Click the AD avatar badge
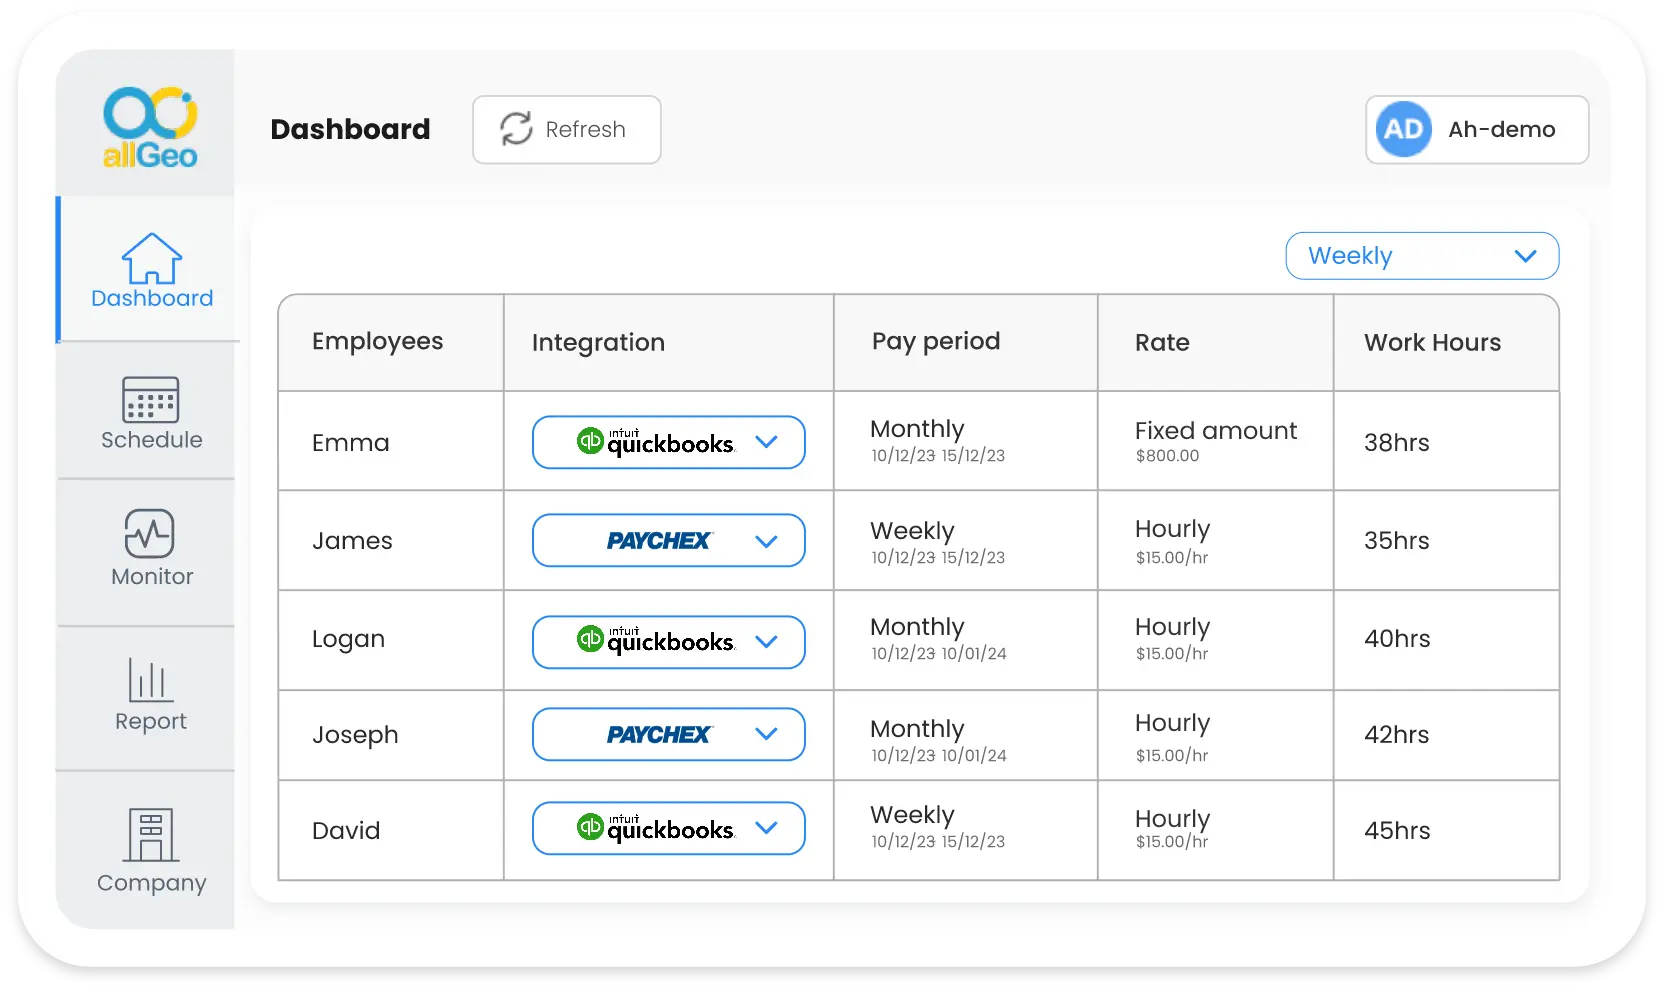 coord(1403,129)
